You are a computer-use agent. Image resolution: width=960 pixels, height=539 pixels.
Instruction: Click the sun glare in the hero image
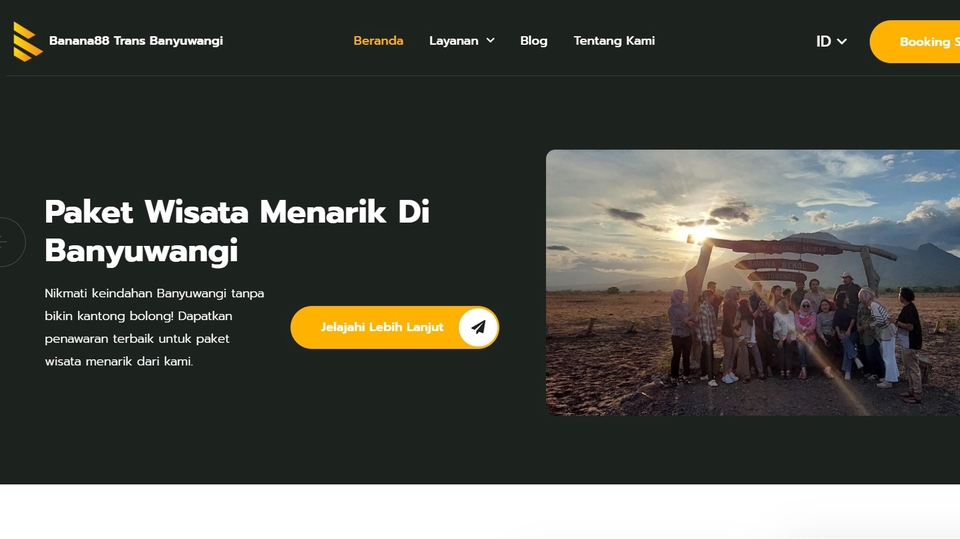coord(700,235)
